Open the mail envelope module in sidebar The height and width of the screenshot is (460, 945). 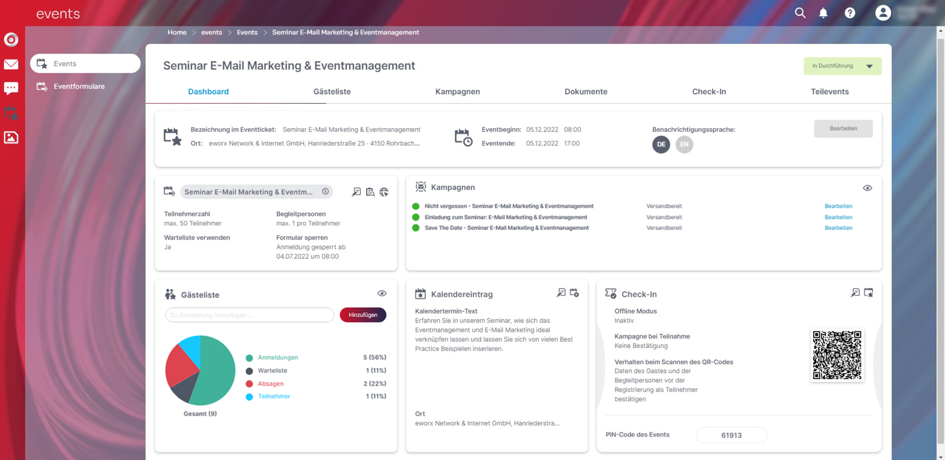point(11,65)
